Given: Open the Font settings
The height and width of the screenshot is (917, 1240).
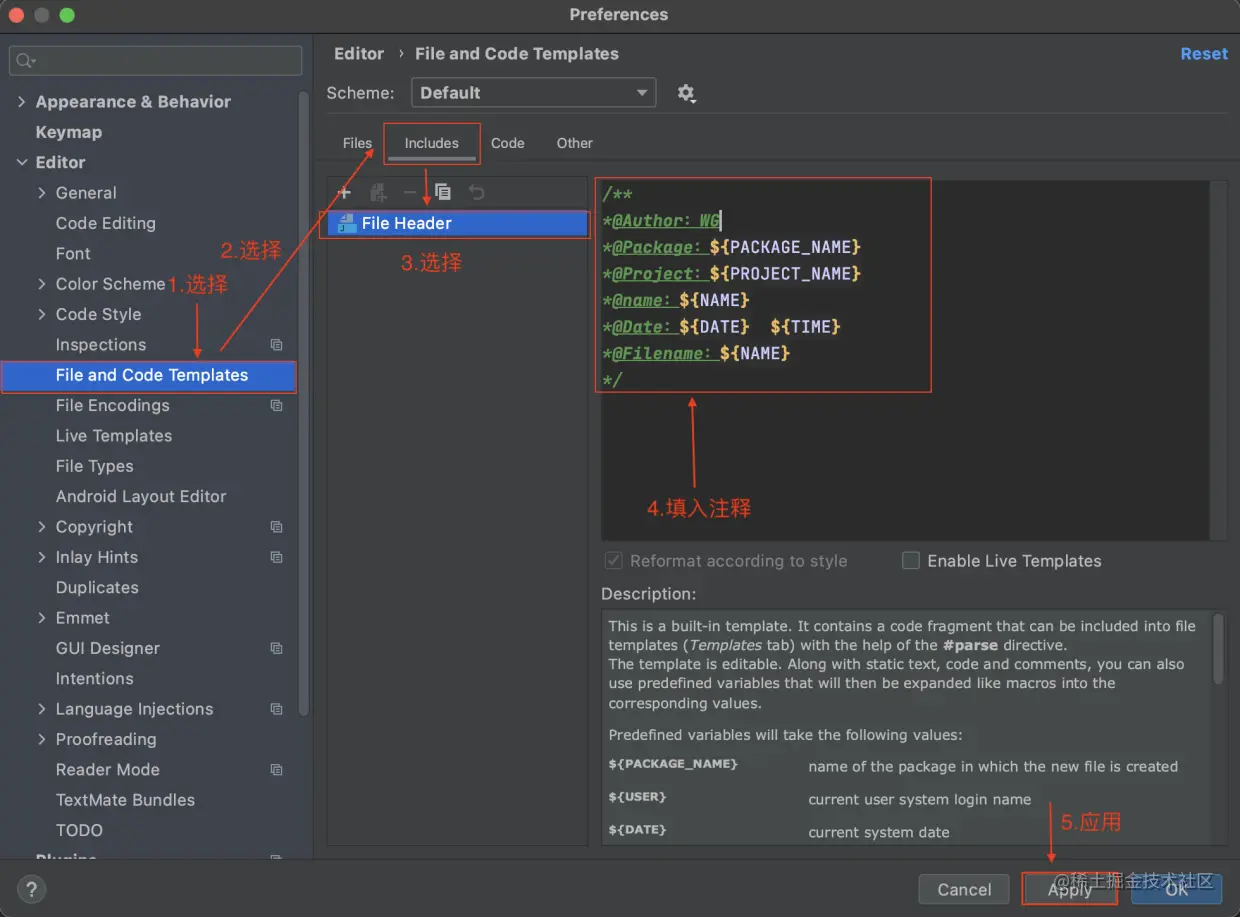Looking at the screenshot, I should pos(73,254).
